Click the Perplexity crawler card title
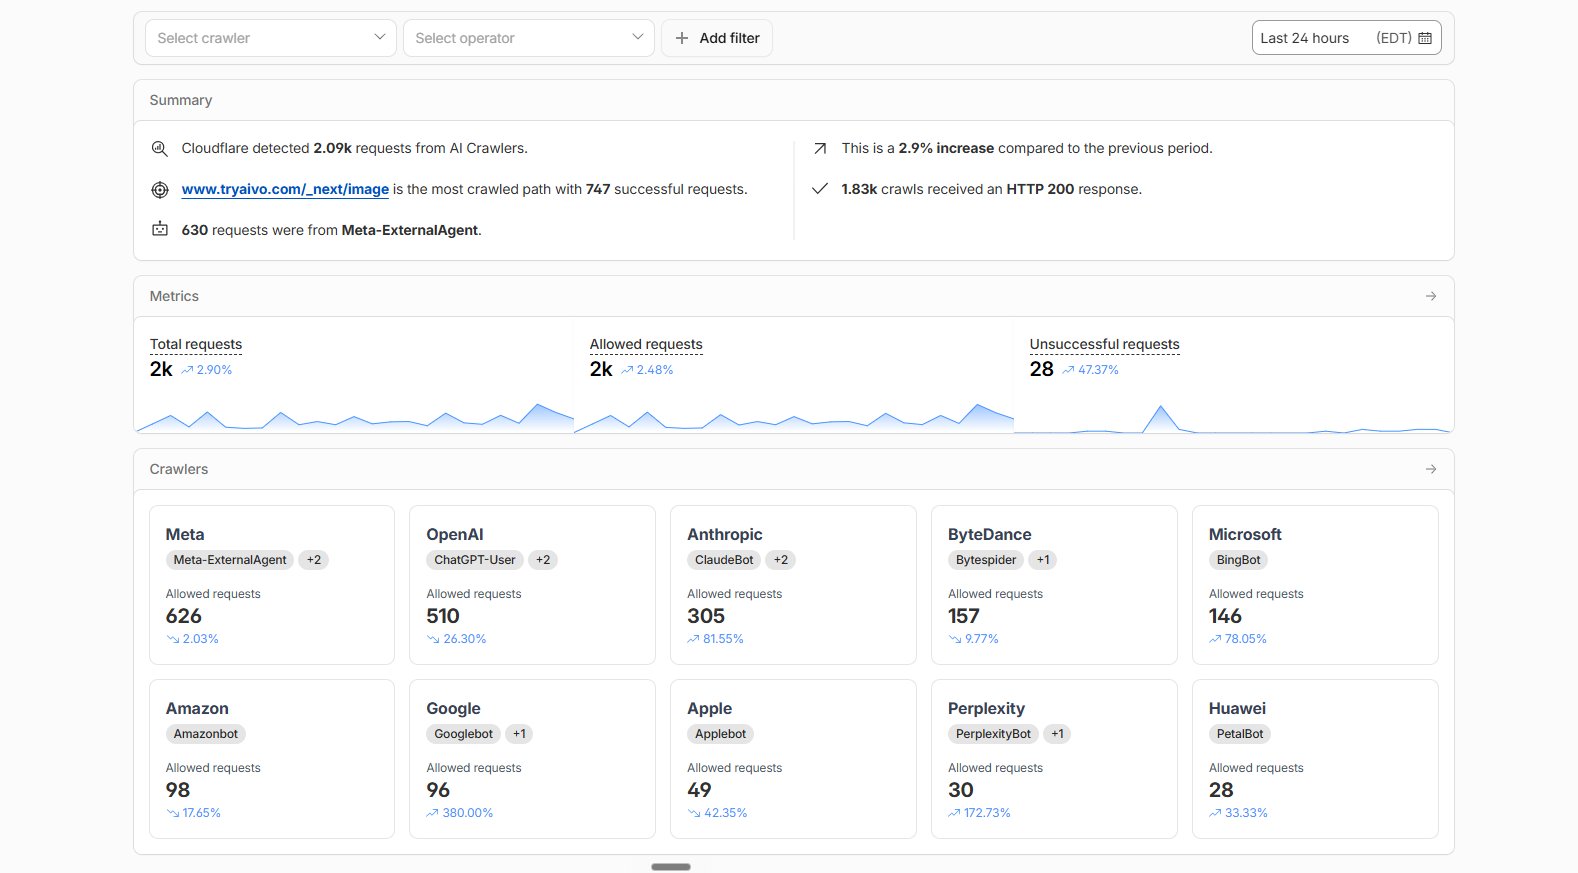Image resolution: width=1578 pixels, height=873 pixels. 987,708
